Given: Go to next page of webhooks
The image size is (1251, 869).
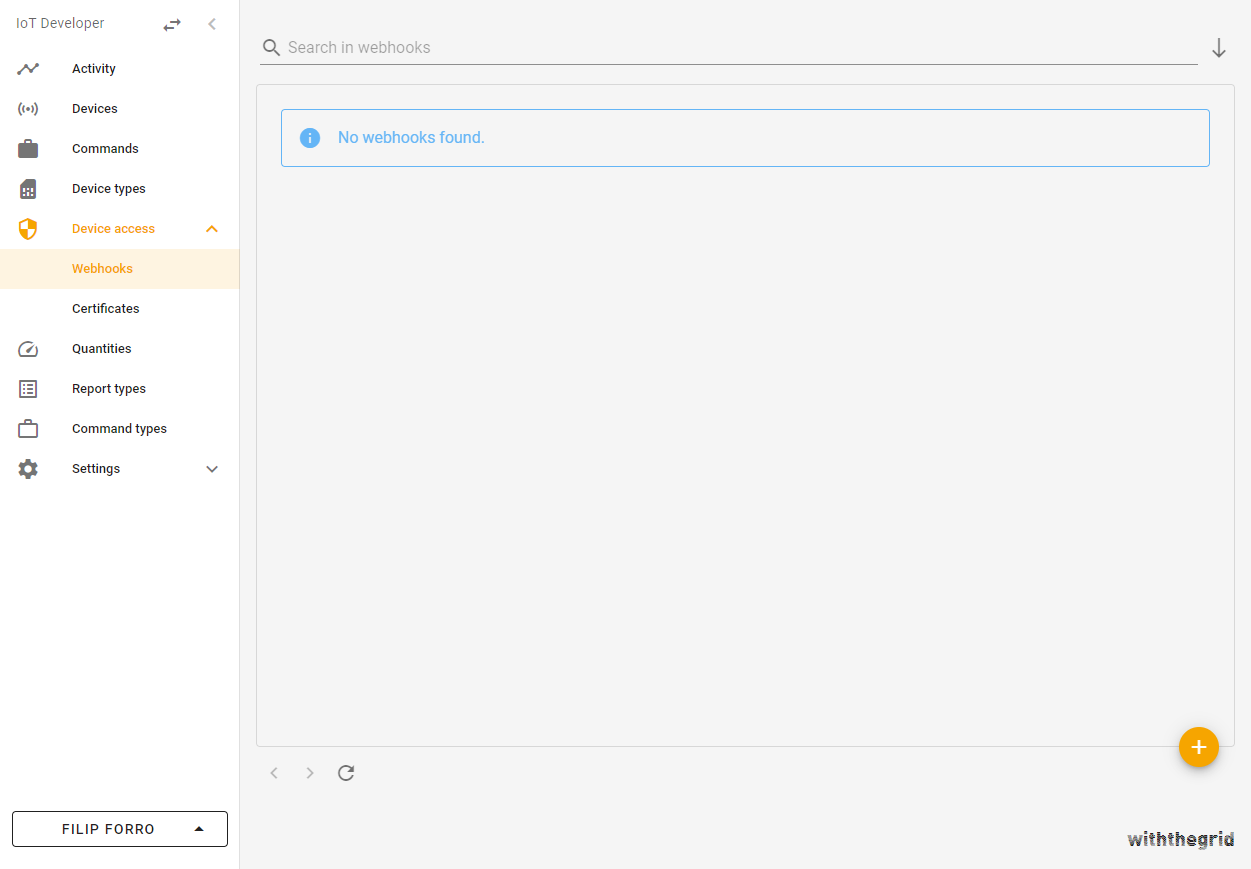Looking at the screenshot, I should coord(310,772).
